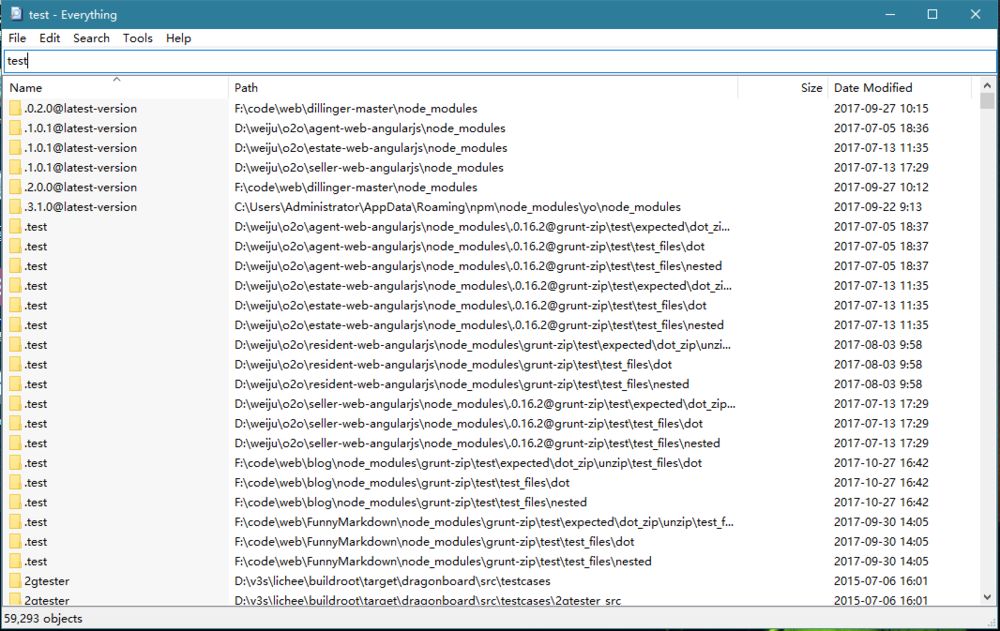This screenshot has height=631, width=1000.
Task: Click the scrollbar's down arrow icon
Action: tap(988, 595)
